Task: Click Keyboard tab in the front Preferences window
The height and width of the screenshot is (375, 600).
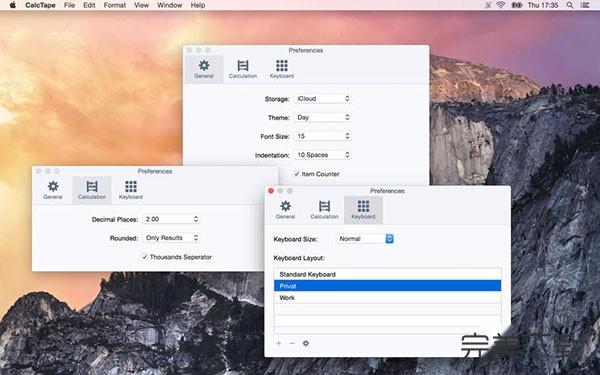Action: (x=363, y=209)
